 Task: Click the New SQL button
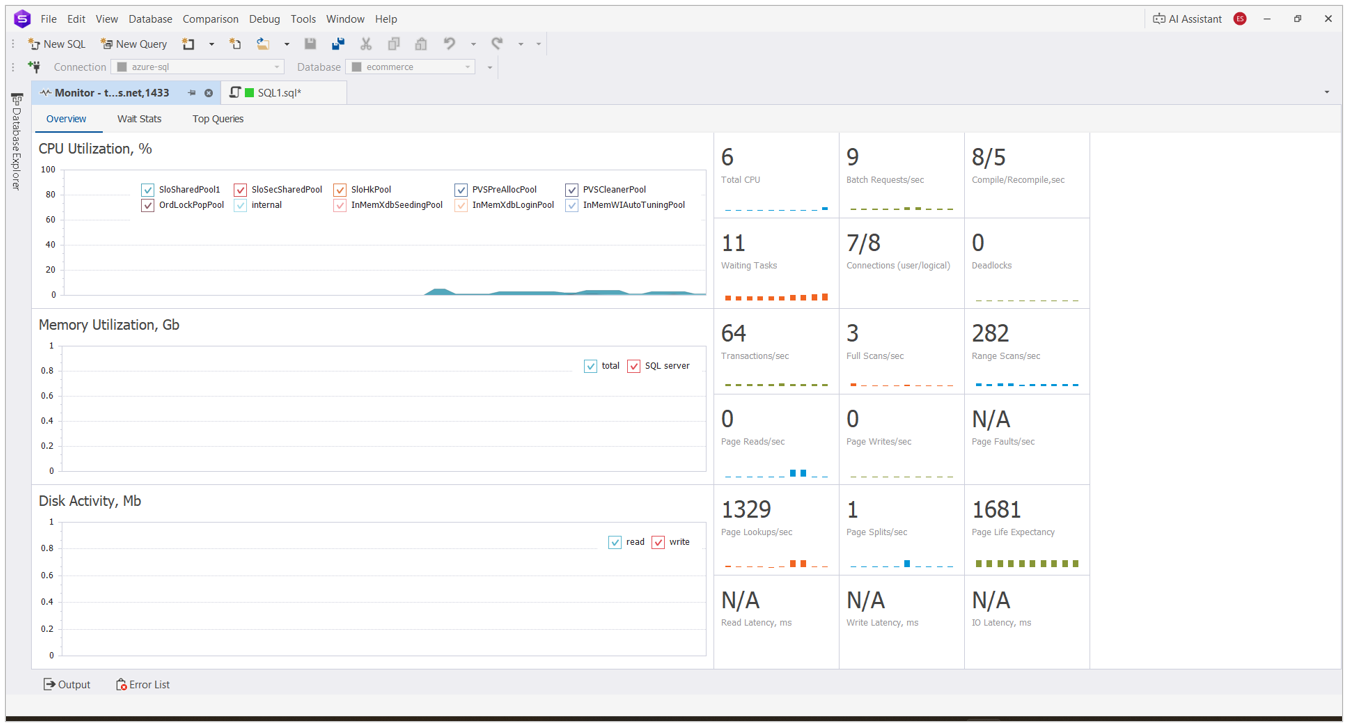[57, 44]
